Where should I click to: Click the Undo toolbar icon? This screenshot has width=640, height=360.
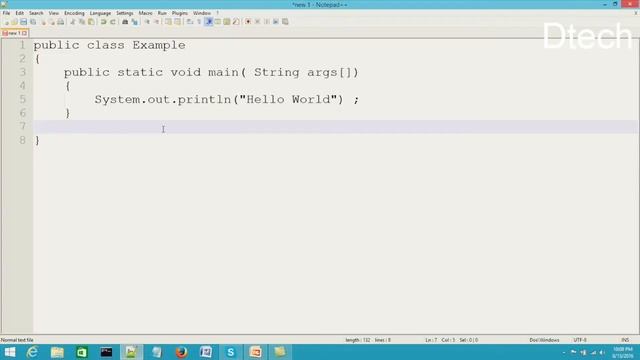(x=103, y=22)
